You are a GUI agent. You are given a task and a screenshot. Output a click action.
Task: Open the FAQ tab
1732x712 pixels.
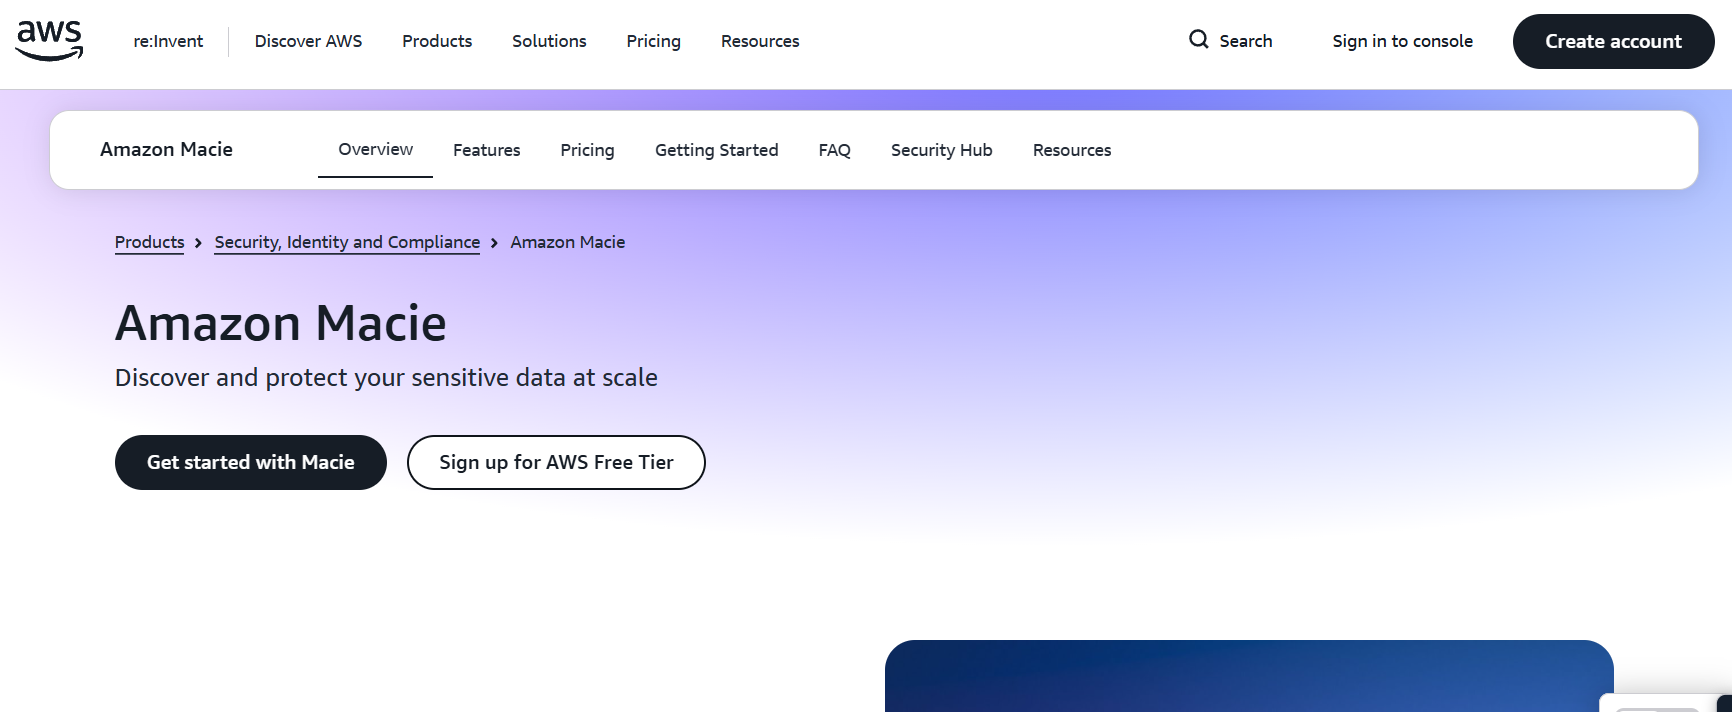pos(834,150)
